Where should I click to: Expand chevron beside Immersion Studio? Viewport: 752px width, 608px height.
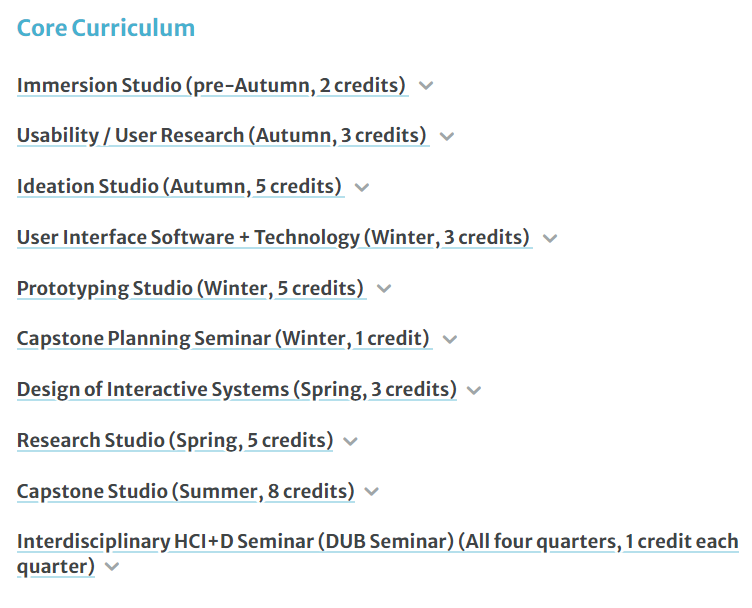pos(426,86)
